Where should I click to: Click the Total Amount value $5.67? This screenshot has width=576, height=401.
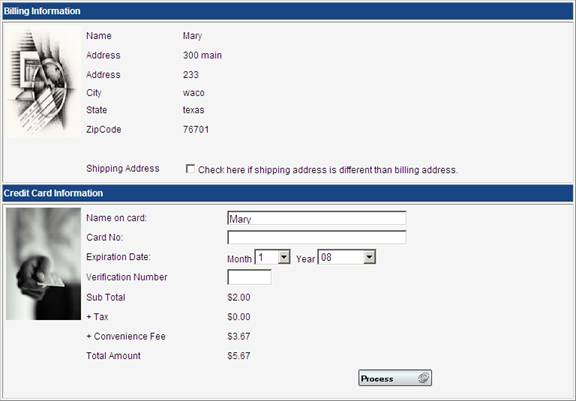pyautogui.click(x=239, y=355)
